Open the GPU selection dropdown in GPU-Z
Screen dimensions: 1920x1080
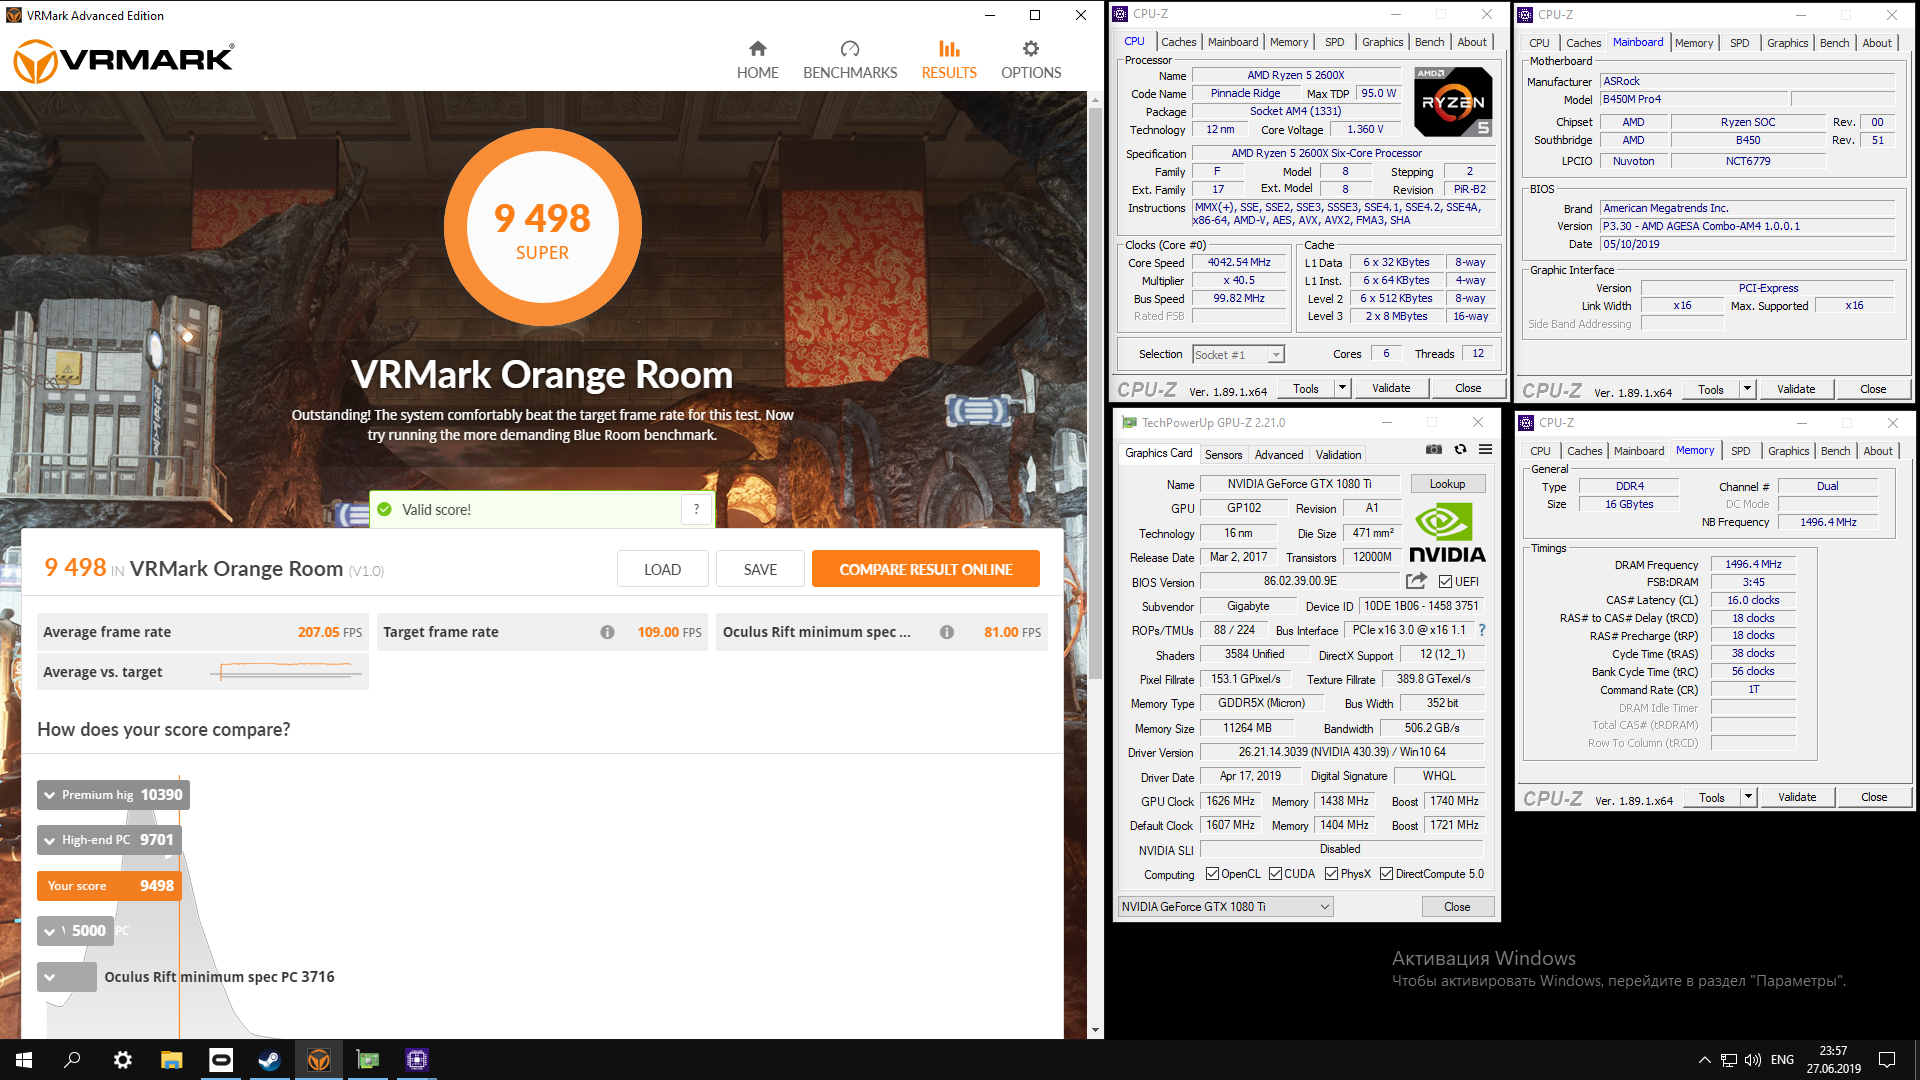[1227, 907]
